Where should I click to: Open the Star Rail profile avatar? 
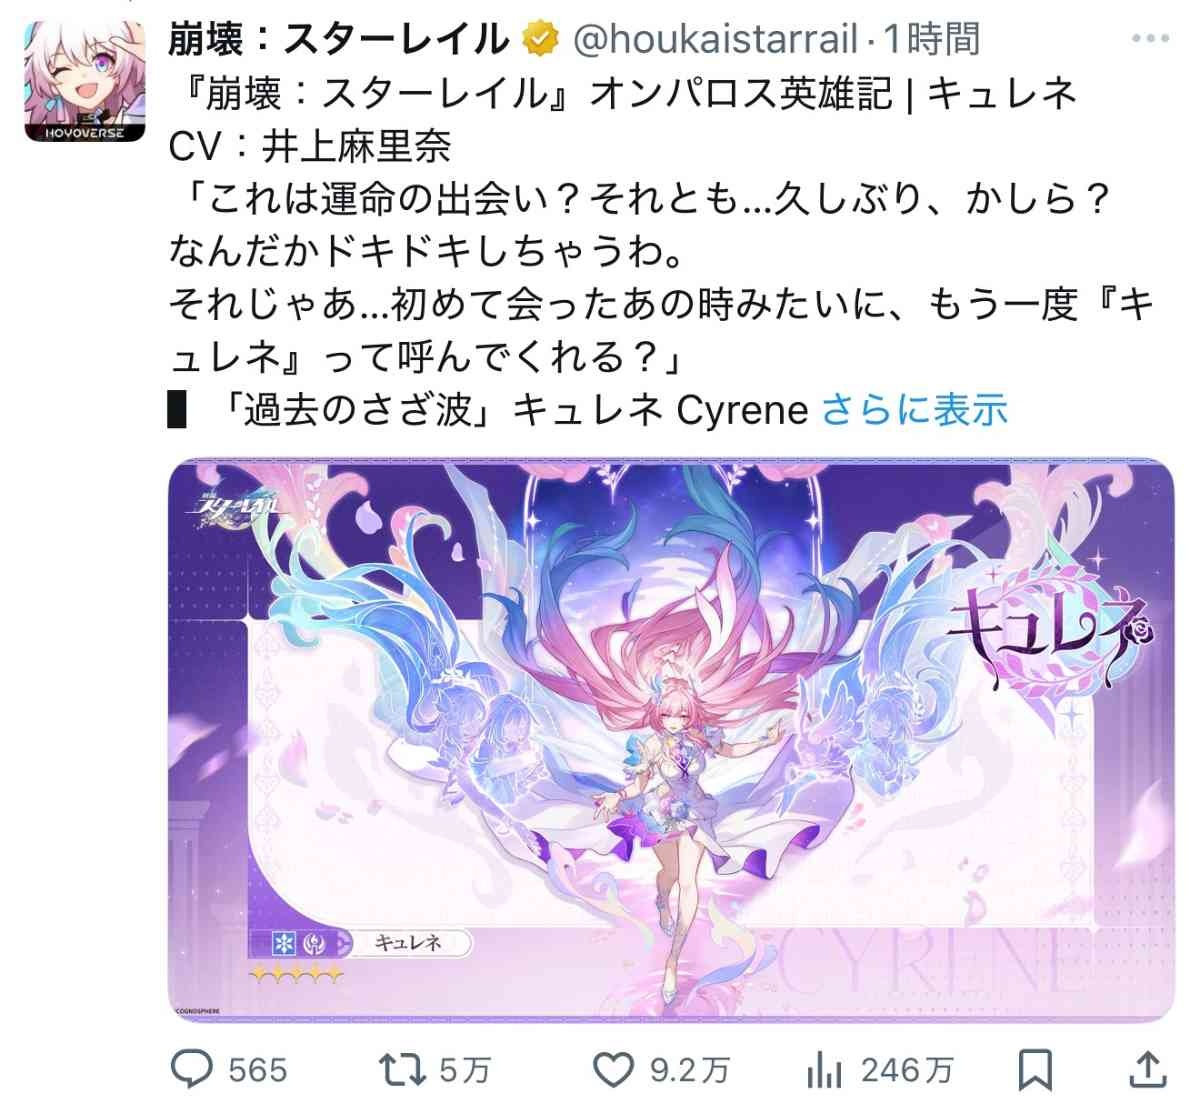coord(85,80)
